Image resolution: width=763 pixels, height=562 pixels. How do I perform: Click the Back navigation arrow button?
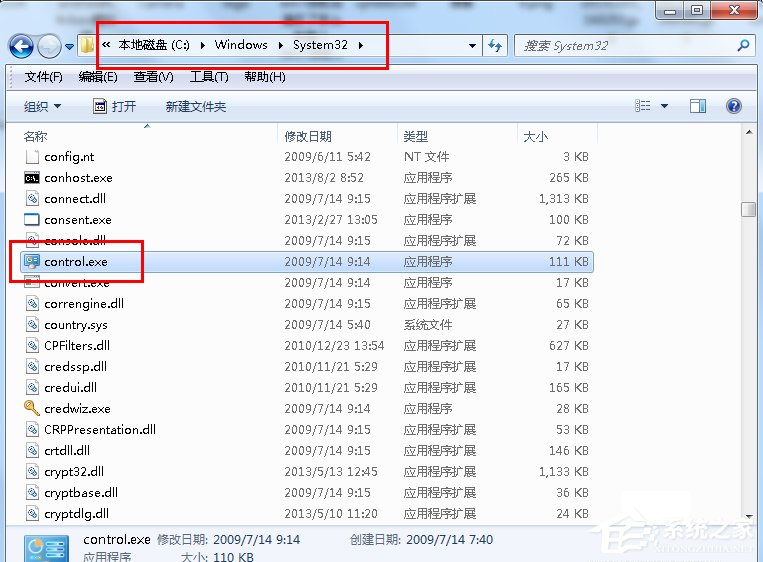(21, 46)
